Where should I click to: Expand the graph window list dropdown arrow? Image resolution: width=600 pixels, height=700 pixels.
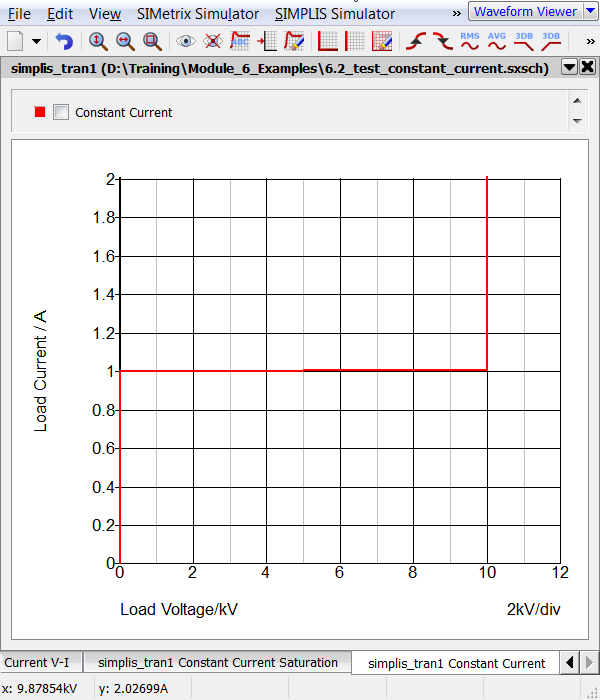point(568,67)
